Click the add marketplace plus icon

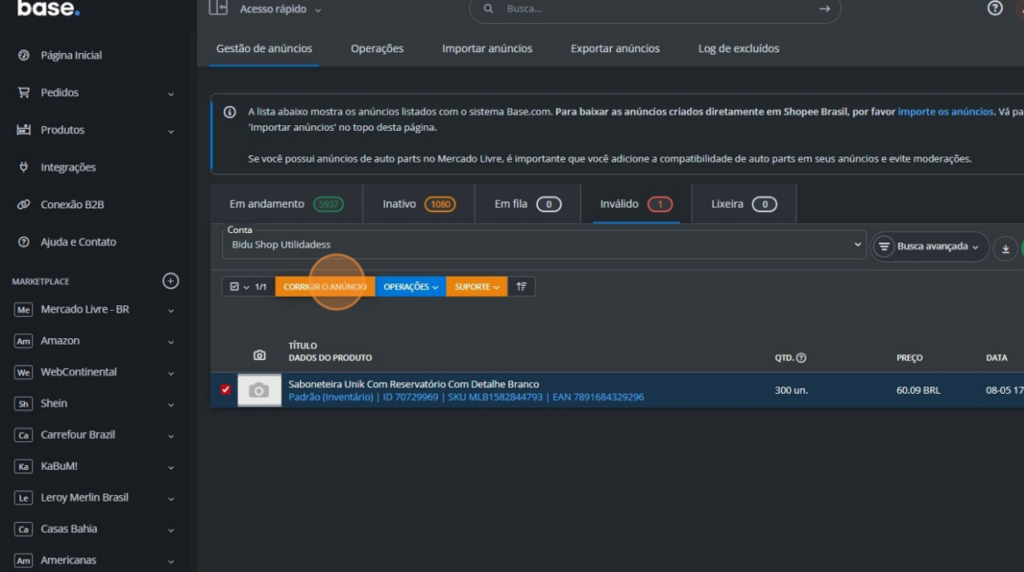point(171,281)
